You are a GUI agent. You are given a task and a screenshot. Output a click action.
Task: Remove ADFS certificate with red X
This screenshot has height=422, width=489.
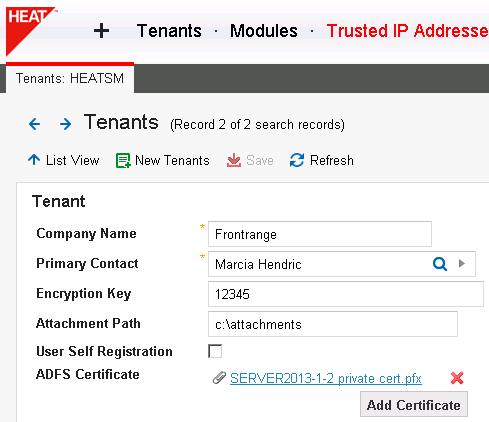pos(457,378)
